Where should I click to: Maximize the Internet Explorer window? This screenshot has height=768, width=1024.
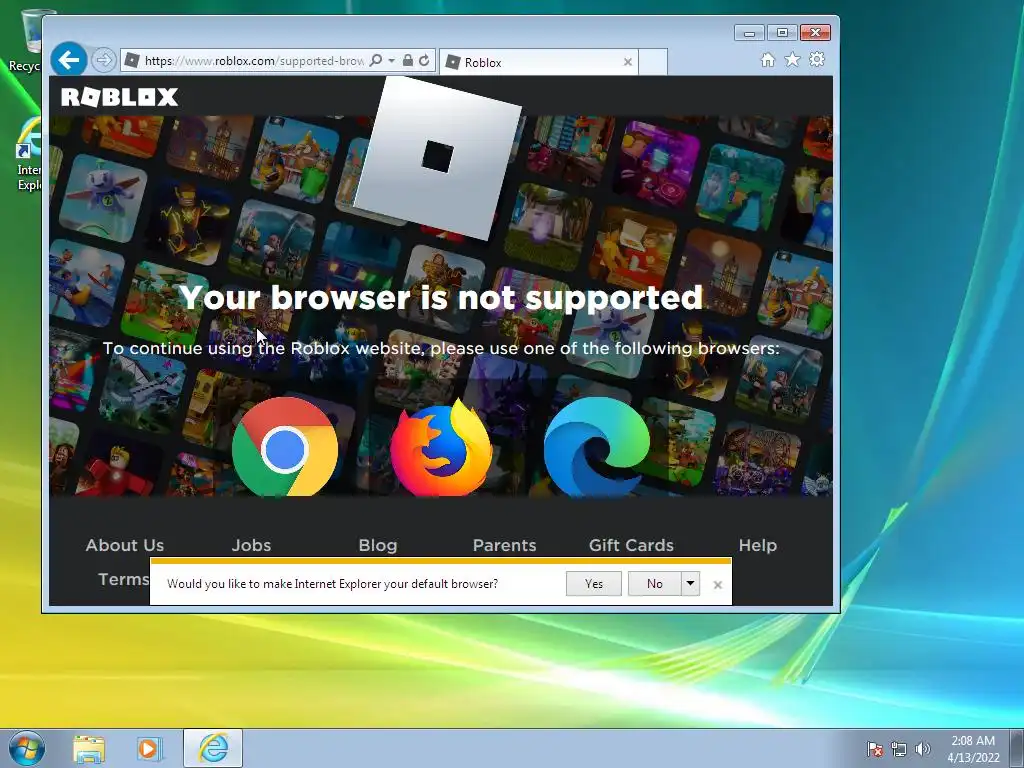click(x=782, y=33)
